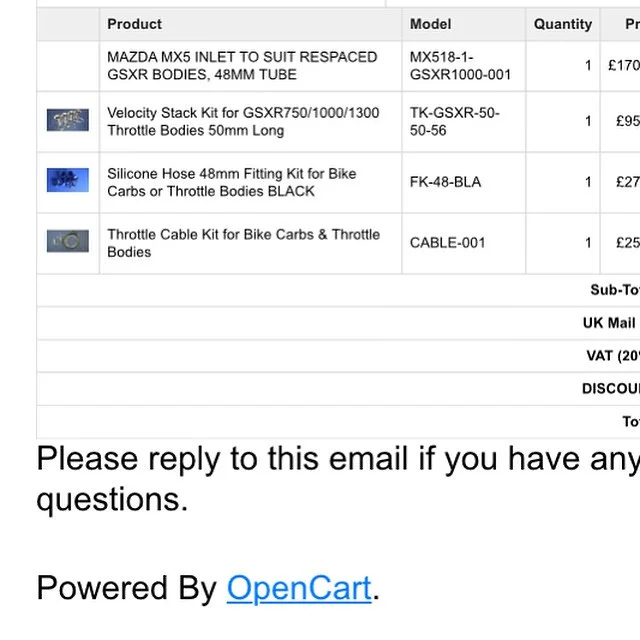
Task: Click the Silicone Hose 48mm Fitting Kit name
Action: tap(232, 182)
